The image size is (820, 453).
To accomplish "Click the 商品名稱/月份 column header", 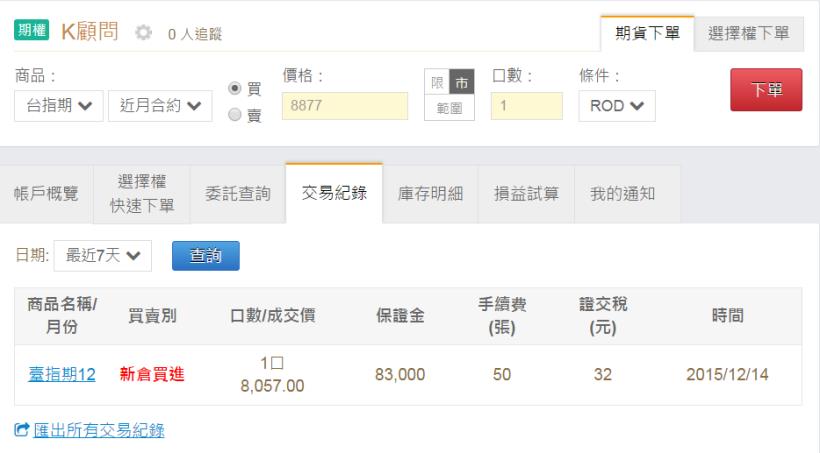I will pos(62,315).
